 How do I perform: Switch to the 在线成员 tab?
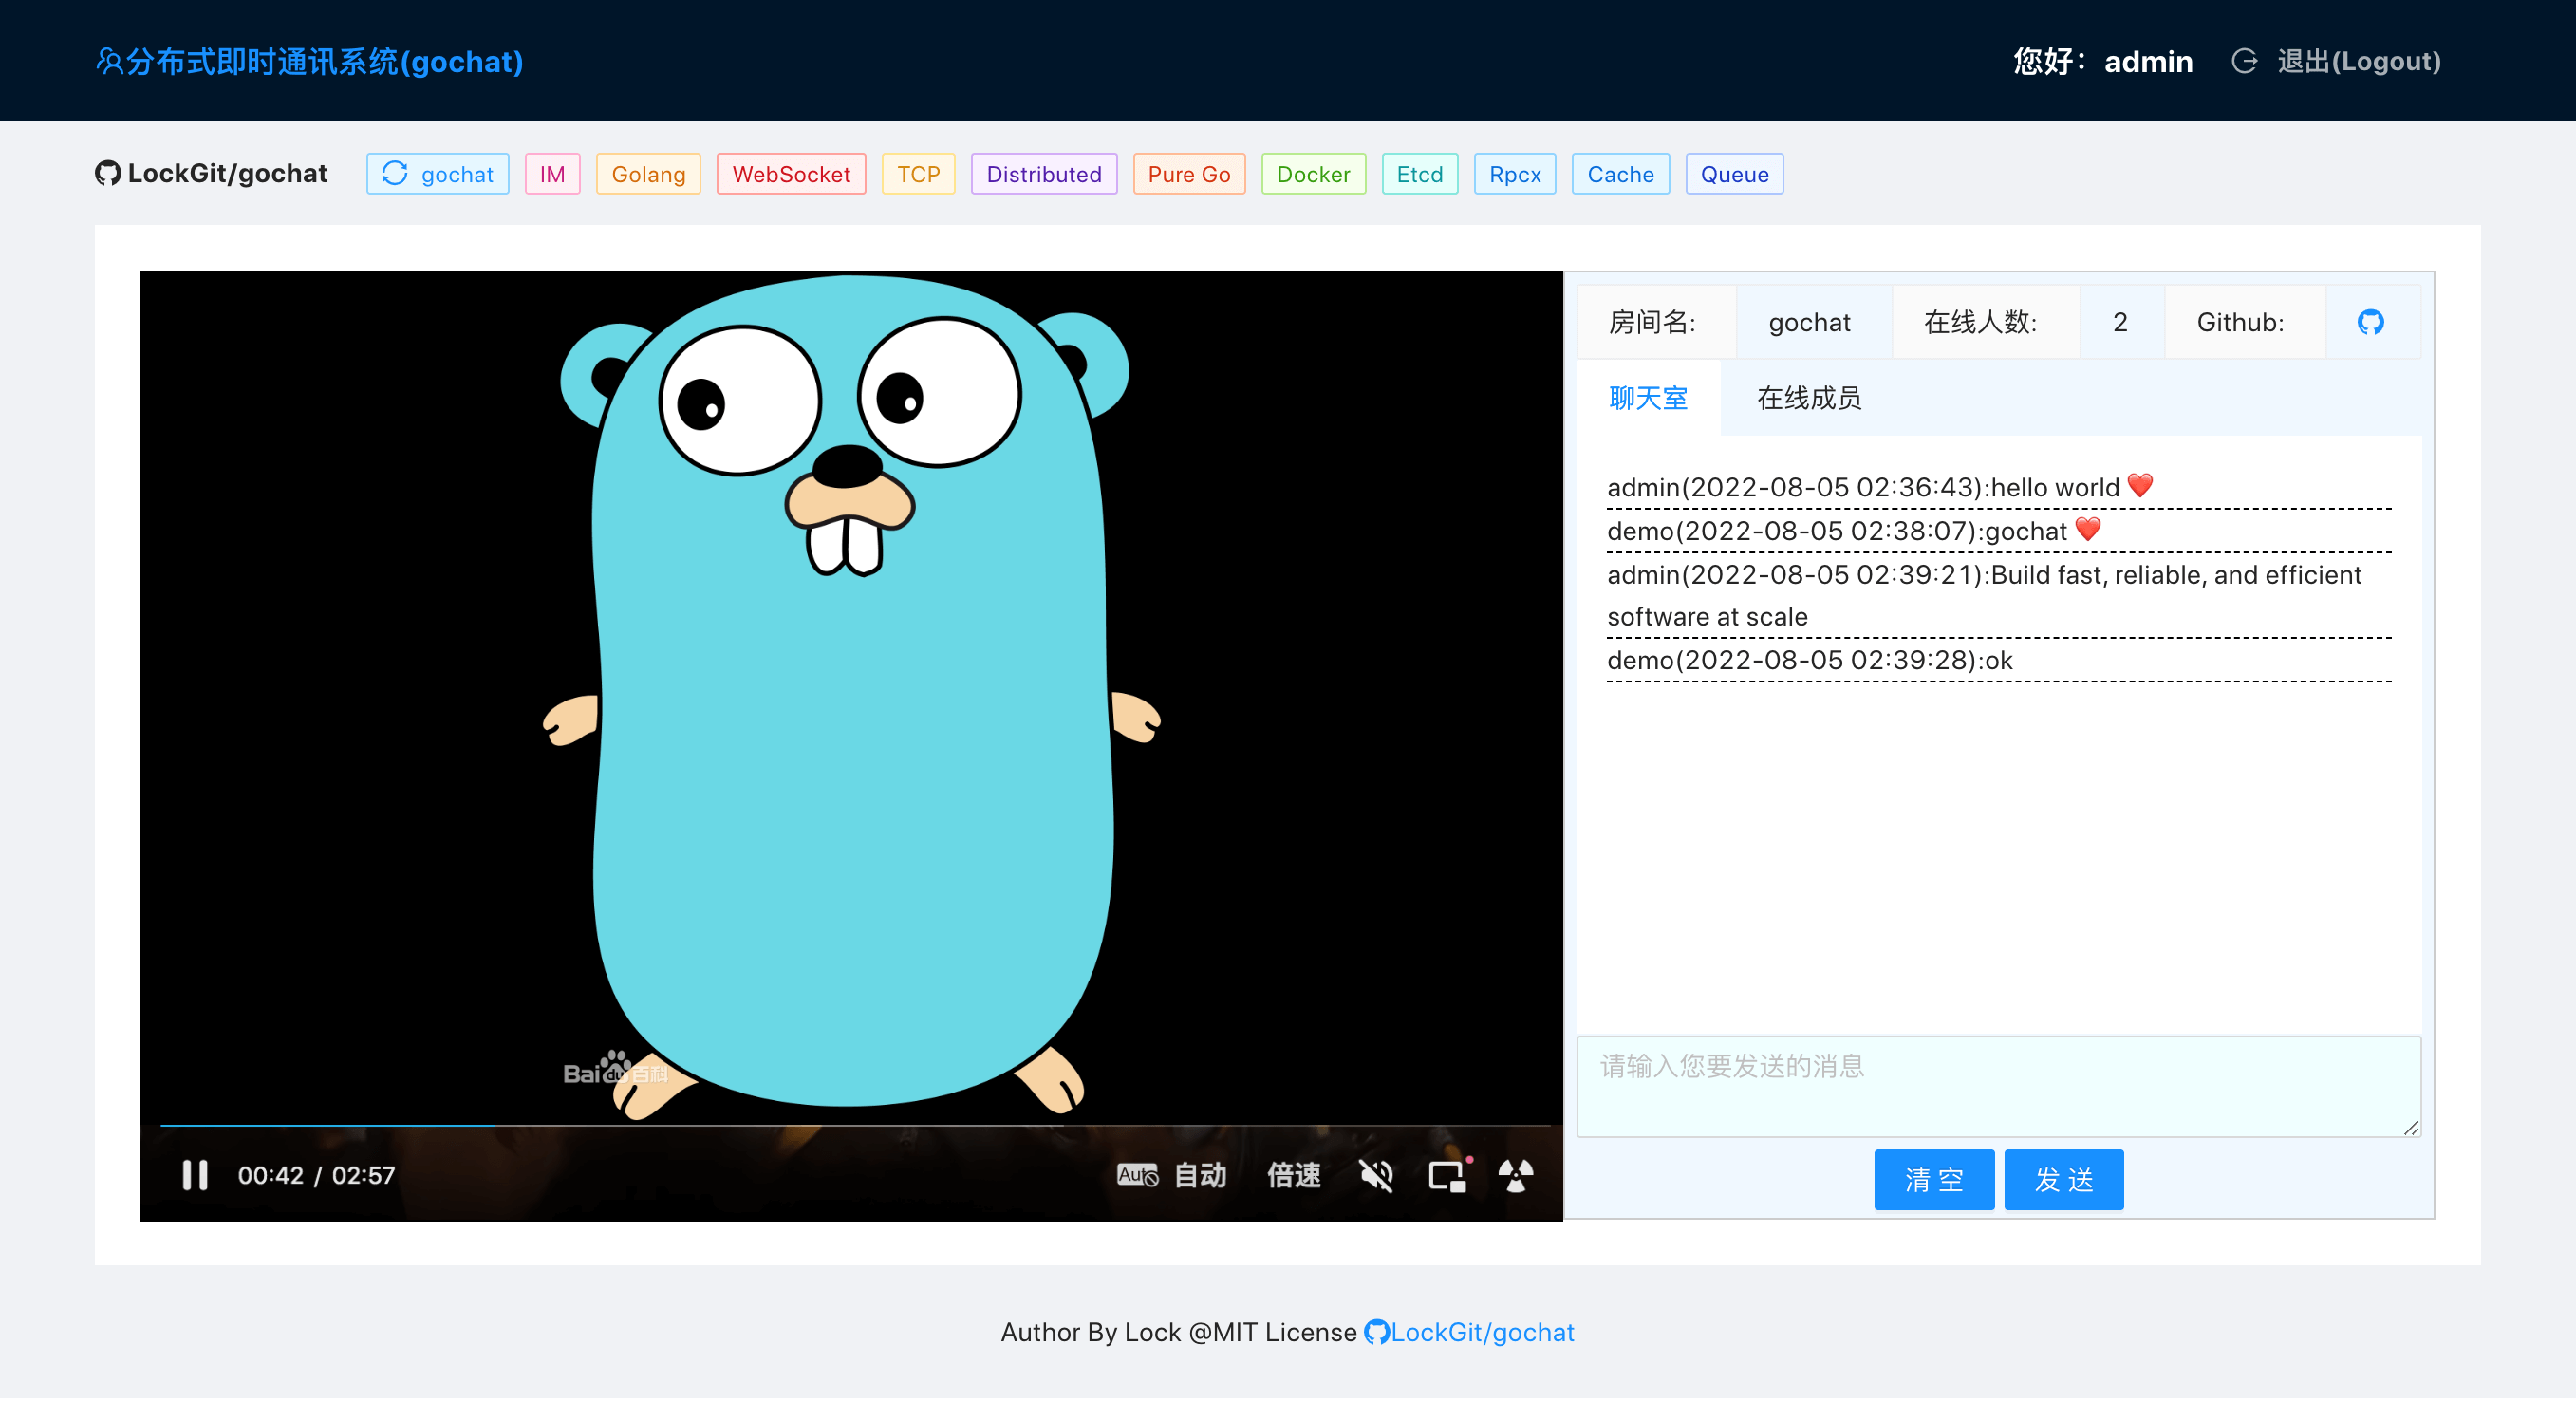[x=1809, y=398]
